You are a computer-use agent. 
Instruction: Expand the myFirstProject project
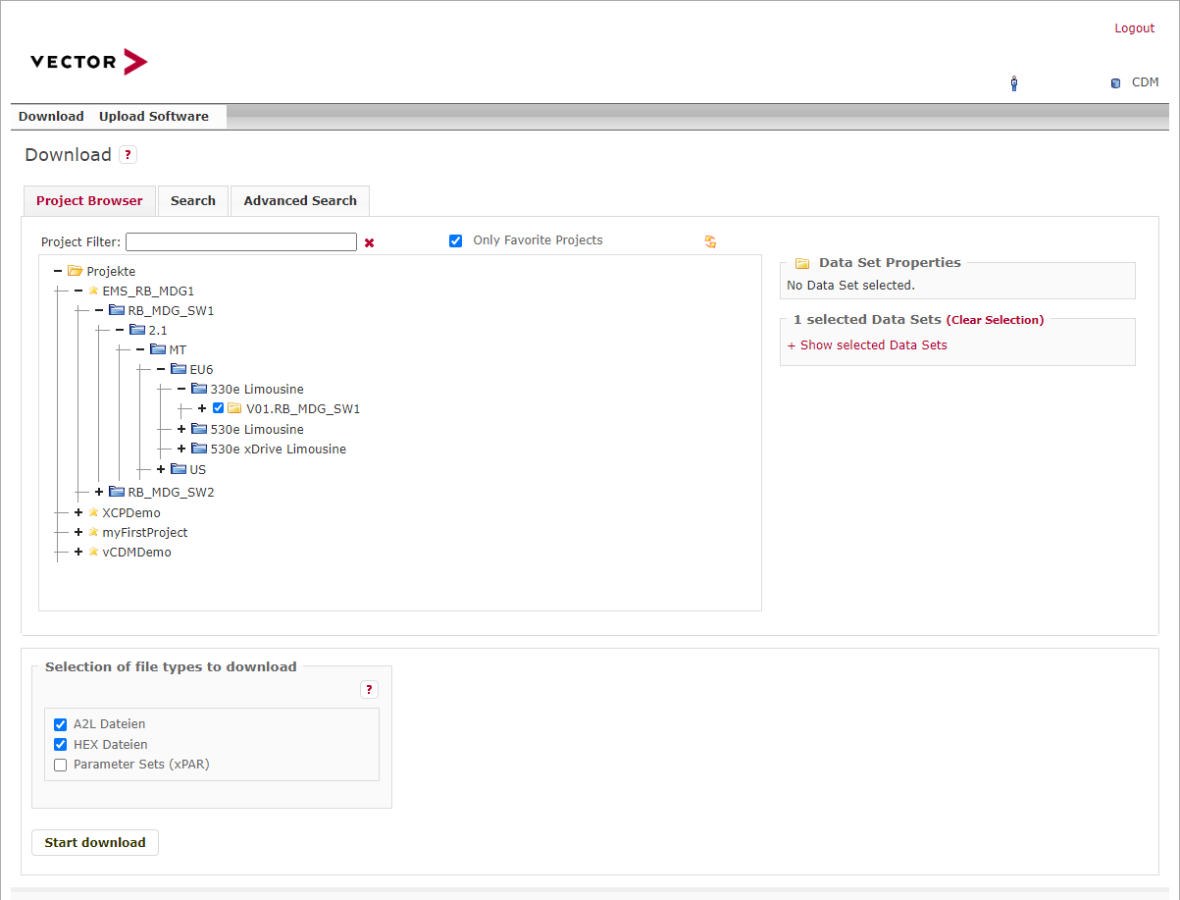tap(78, 532)
